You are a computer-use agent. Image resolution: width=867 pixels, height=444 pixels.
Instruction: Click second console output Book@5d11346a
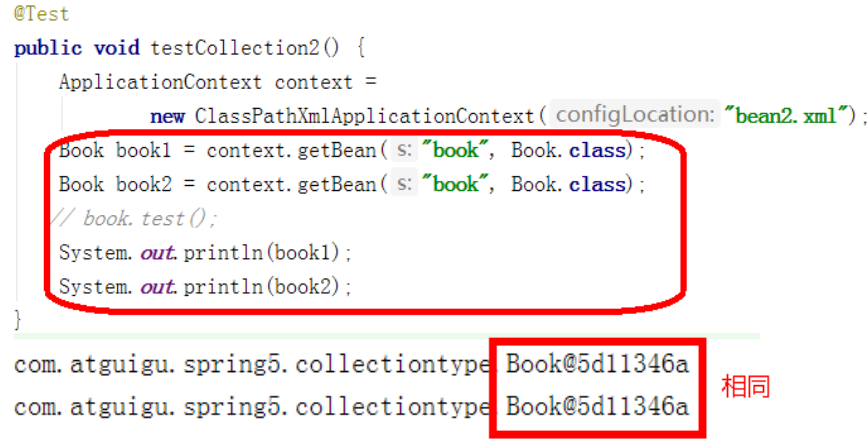[x=597, y=406]
